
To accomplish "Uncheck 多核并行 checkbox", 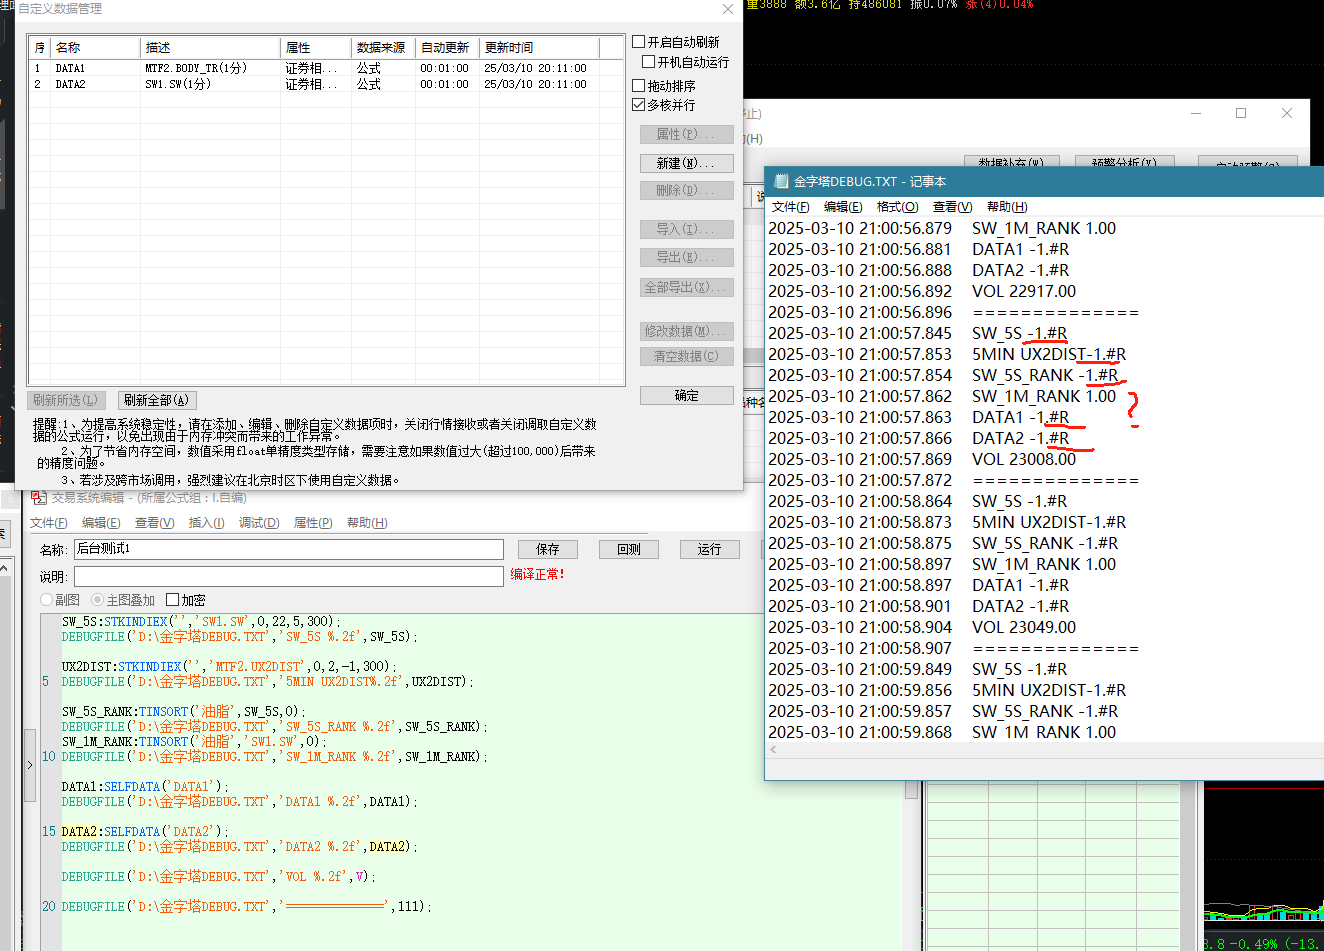I will 639,105.
